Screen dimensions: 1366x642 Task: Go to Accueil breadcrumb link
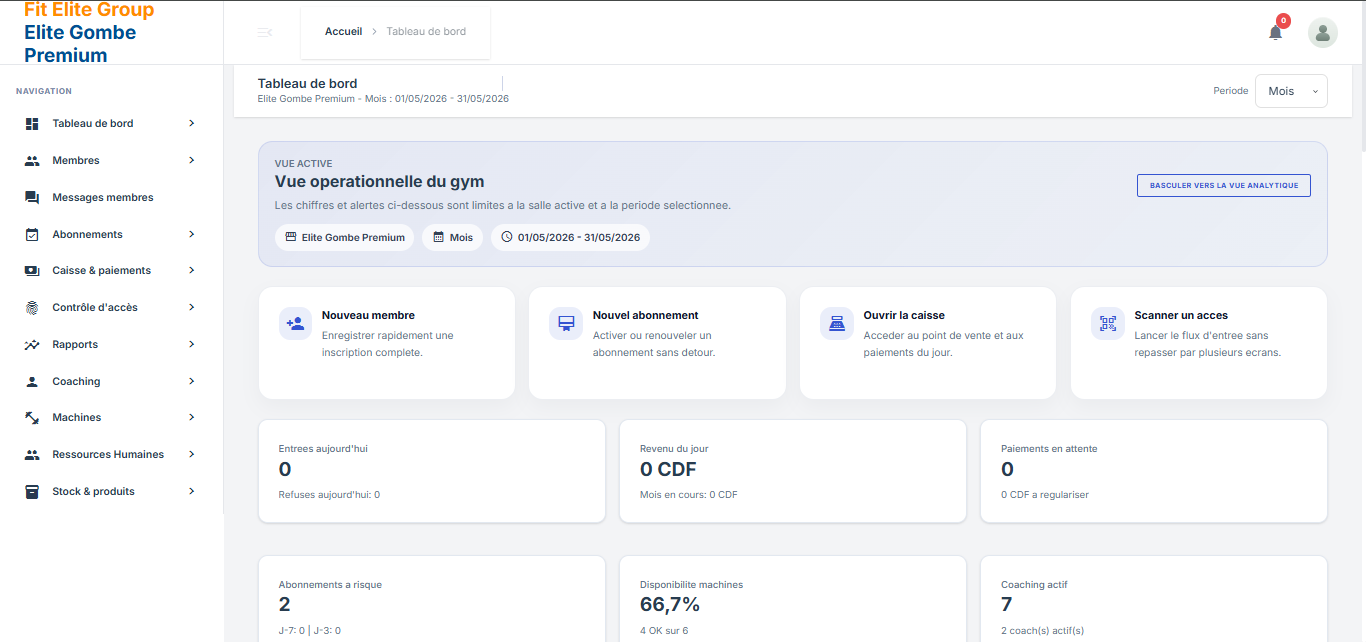point(343,32)
